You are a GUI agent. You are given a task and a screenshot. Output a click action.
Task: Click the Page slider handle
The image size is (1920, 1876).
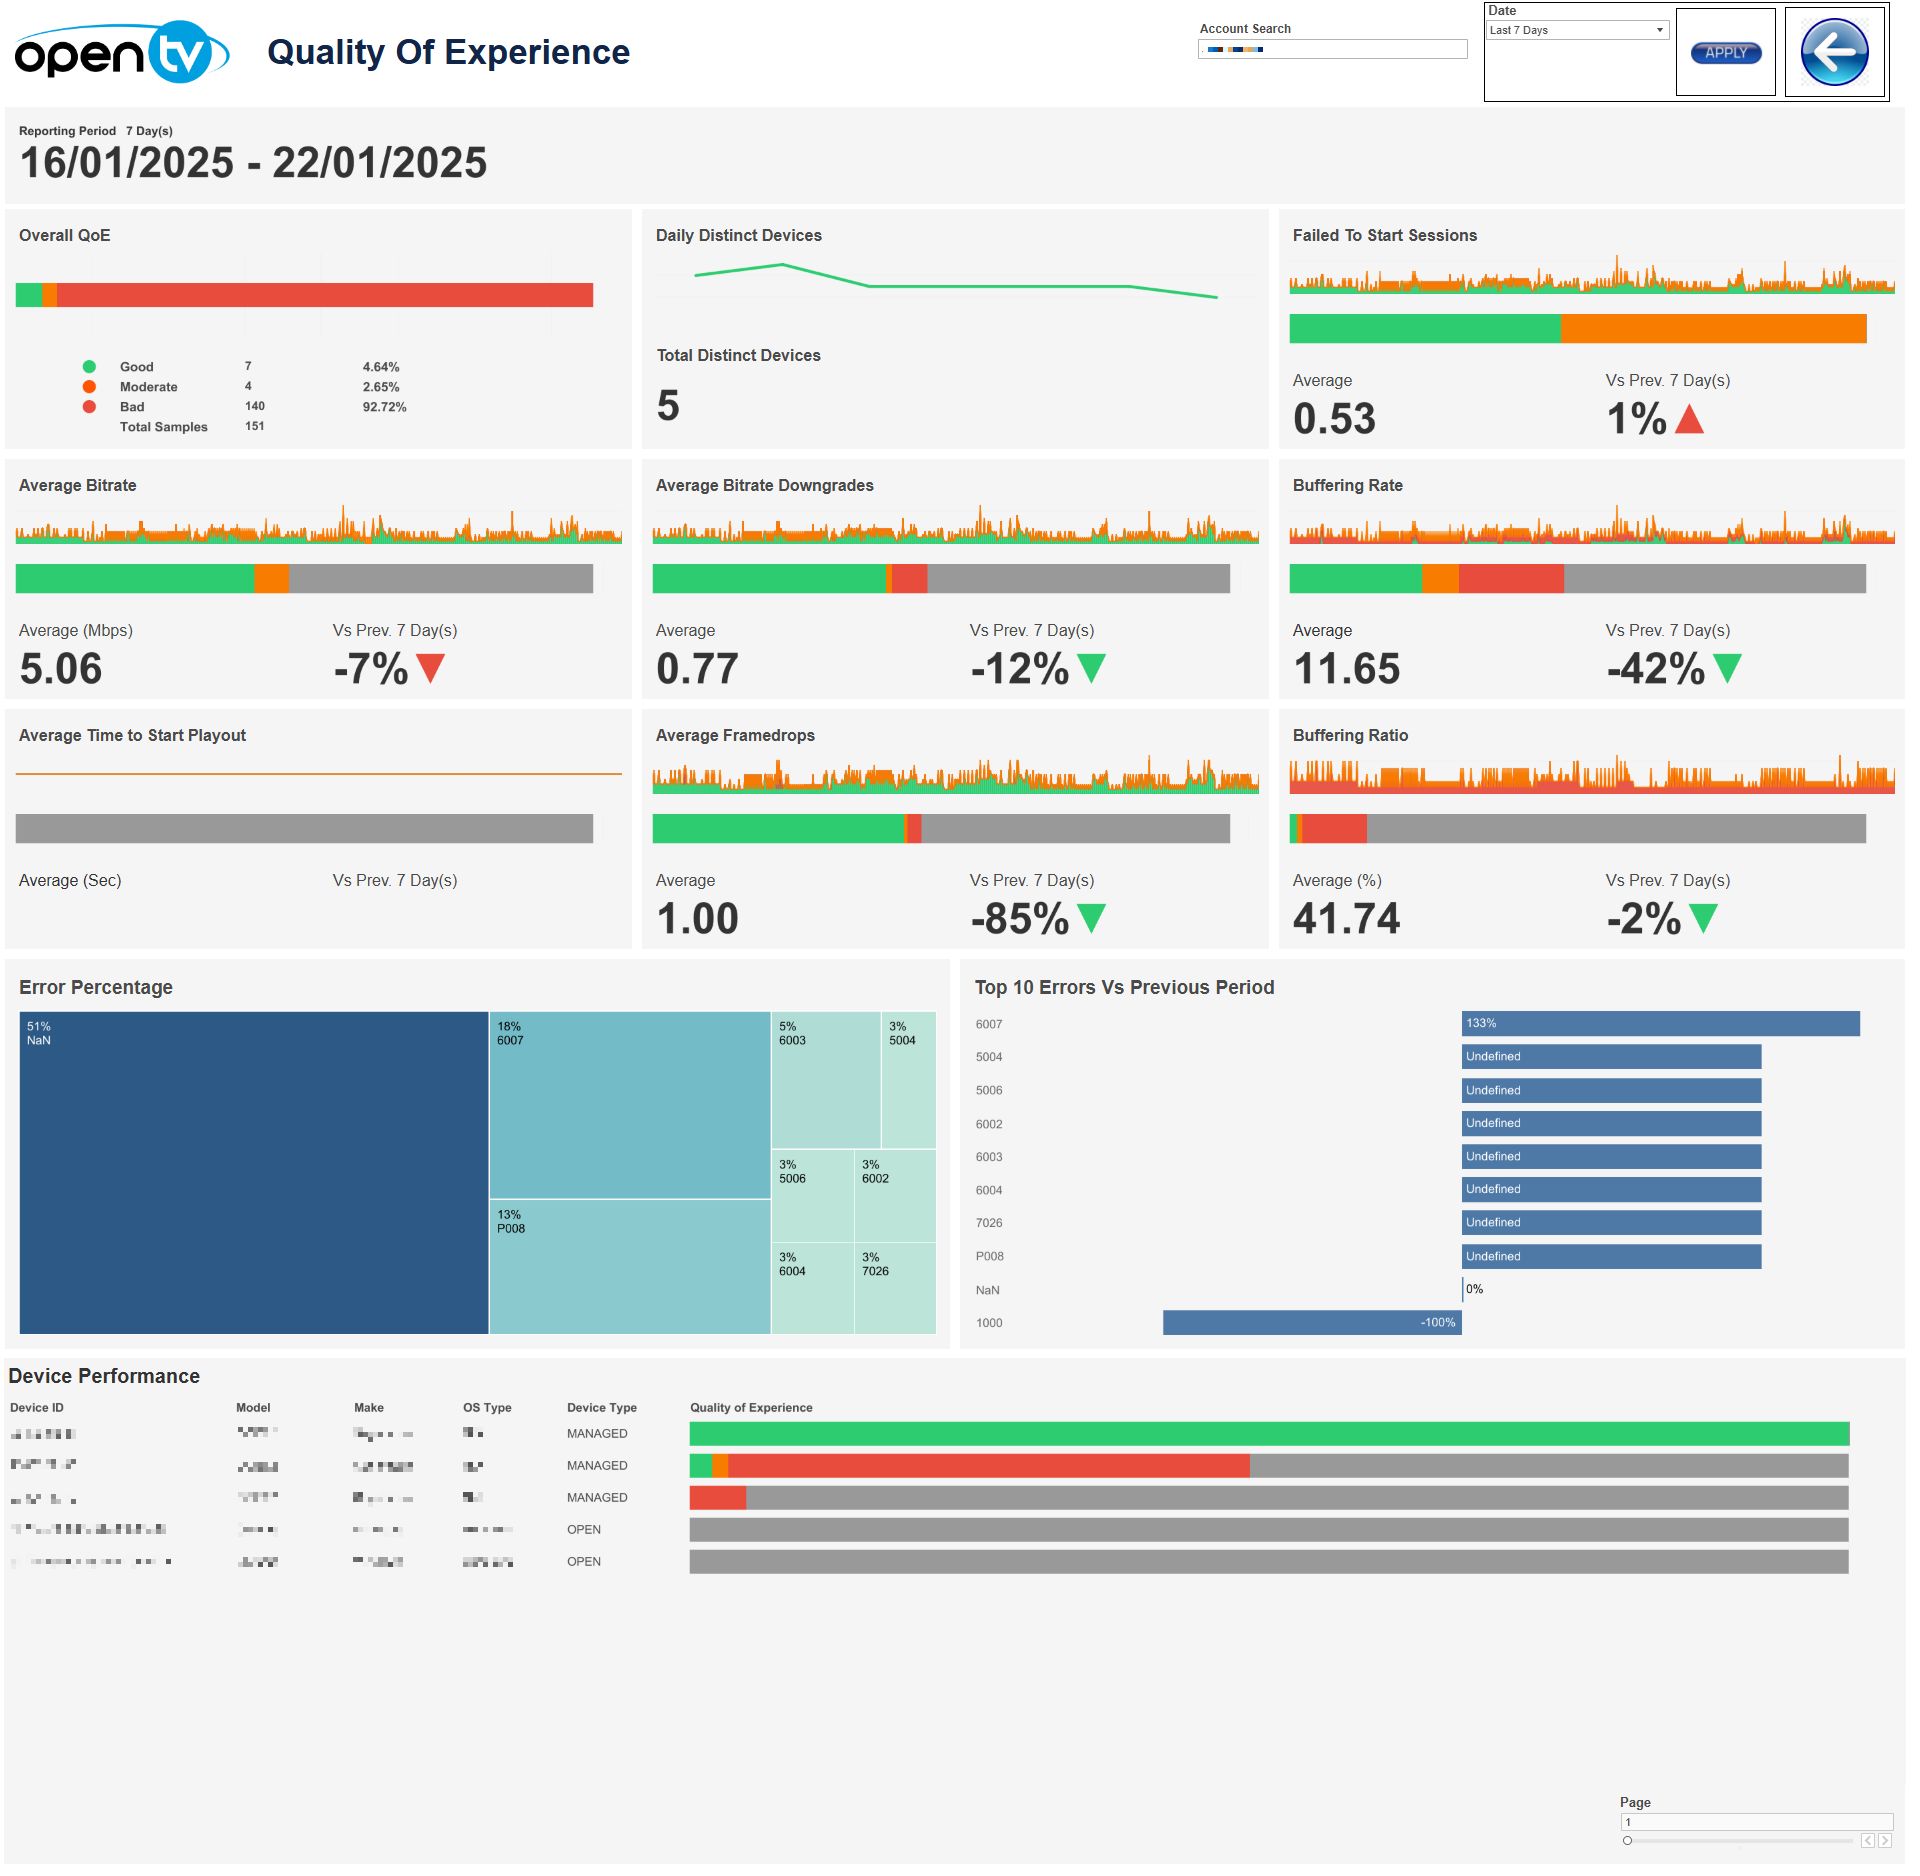point(1627,1840)
